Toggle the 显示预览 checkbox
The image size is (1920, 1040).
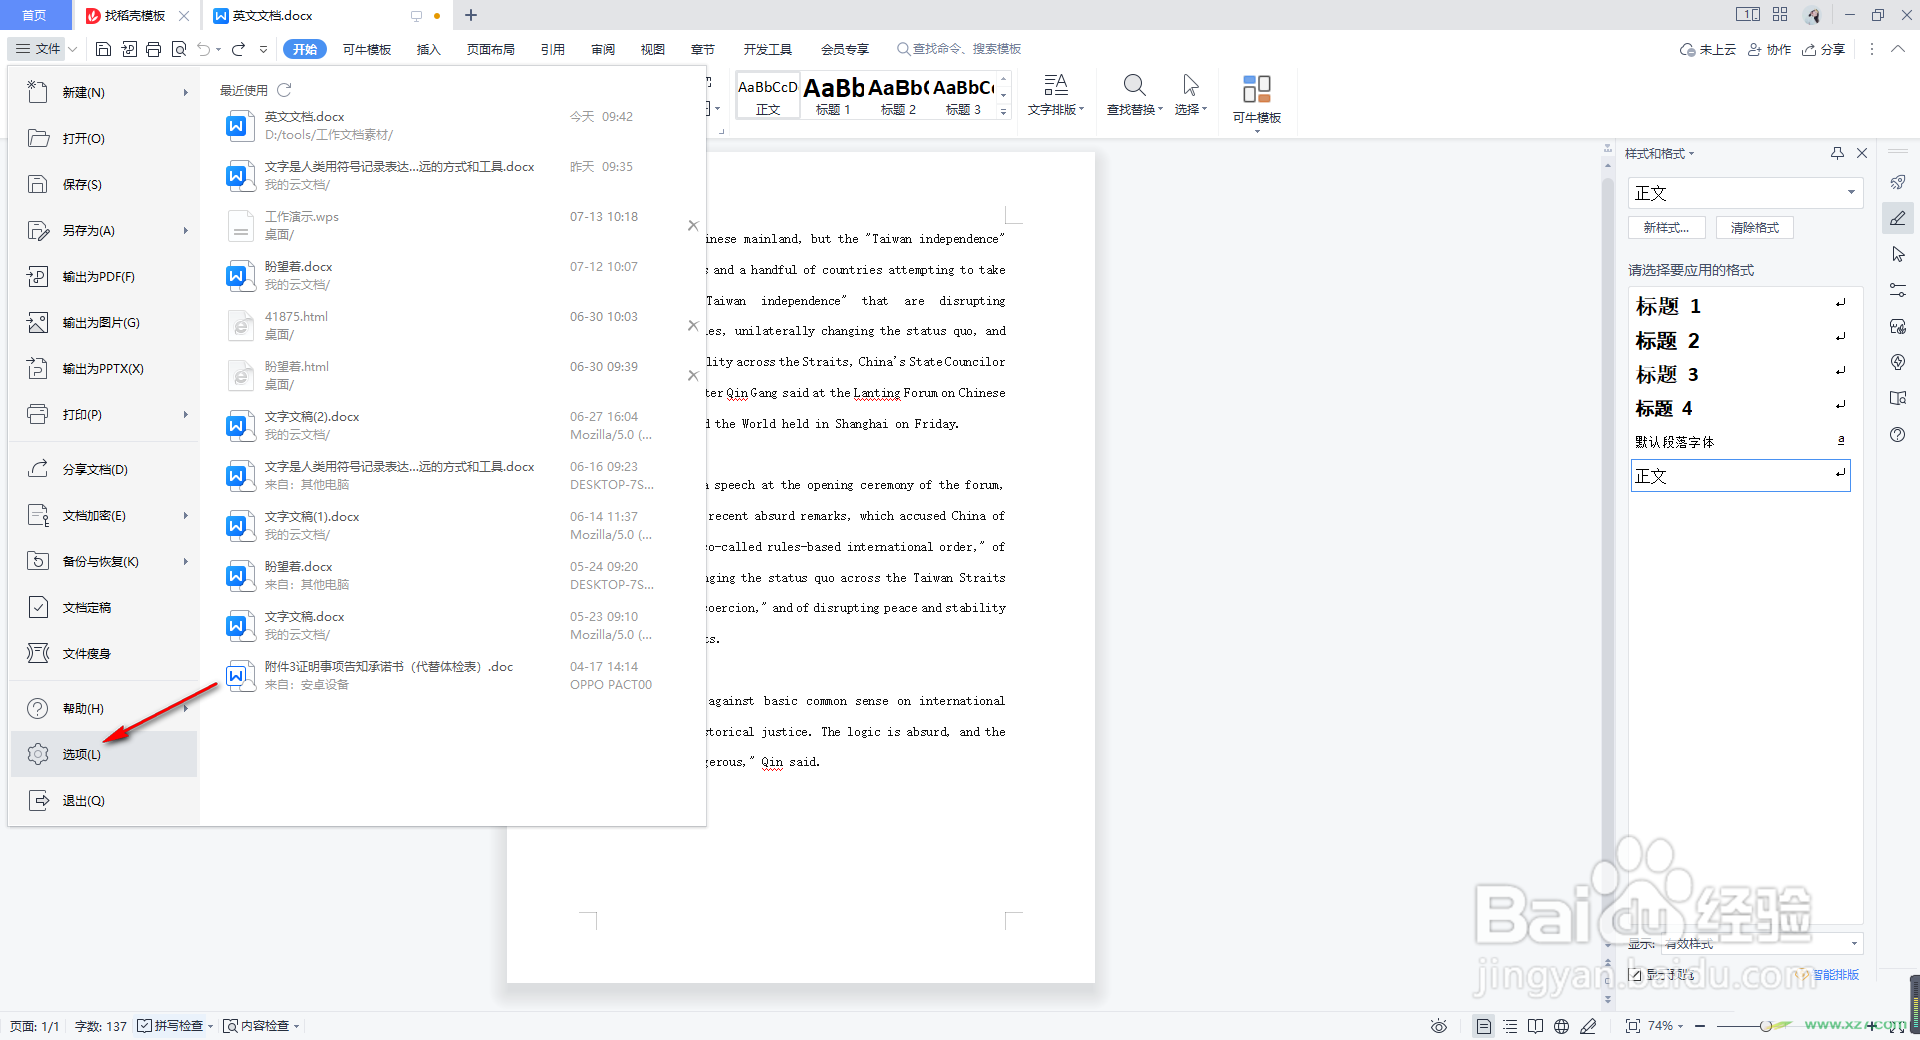(1635, 974)
